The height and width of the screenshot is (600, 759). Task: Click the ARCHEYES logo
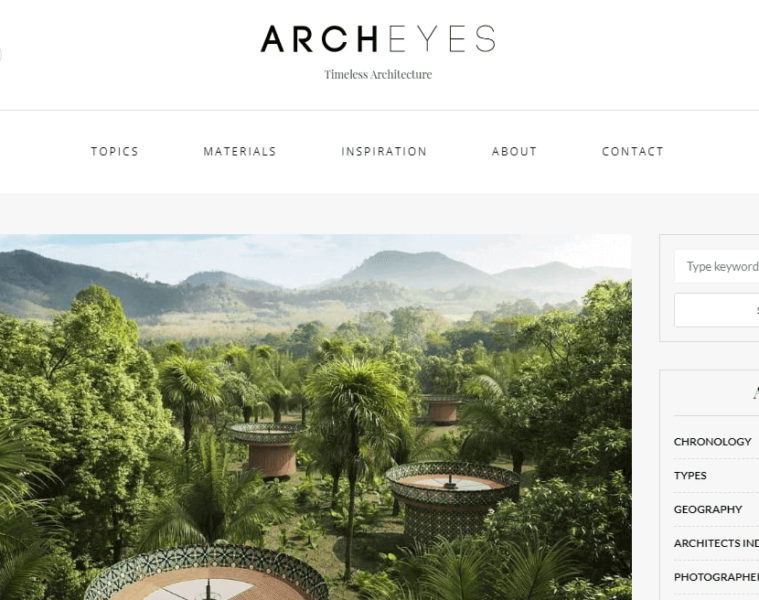[x=378, y=39]
